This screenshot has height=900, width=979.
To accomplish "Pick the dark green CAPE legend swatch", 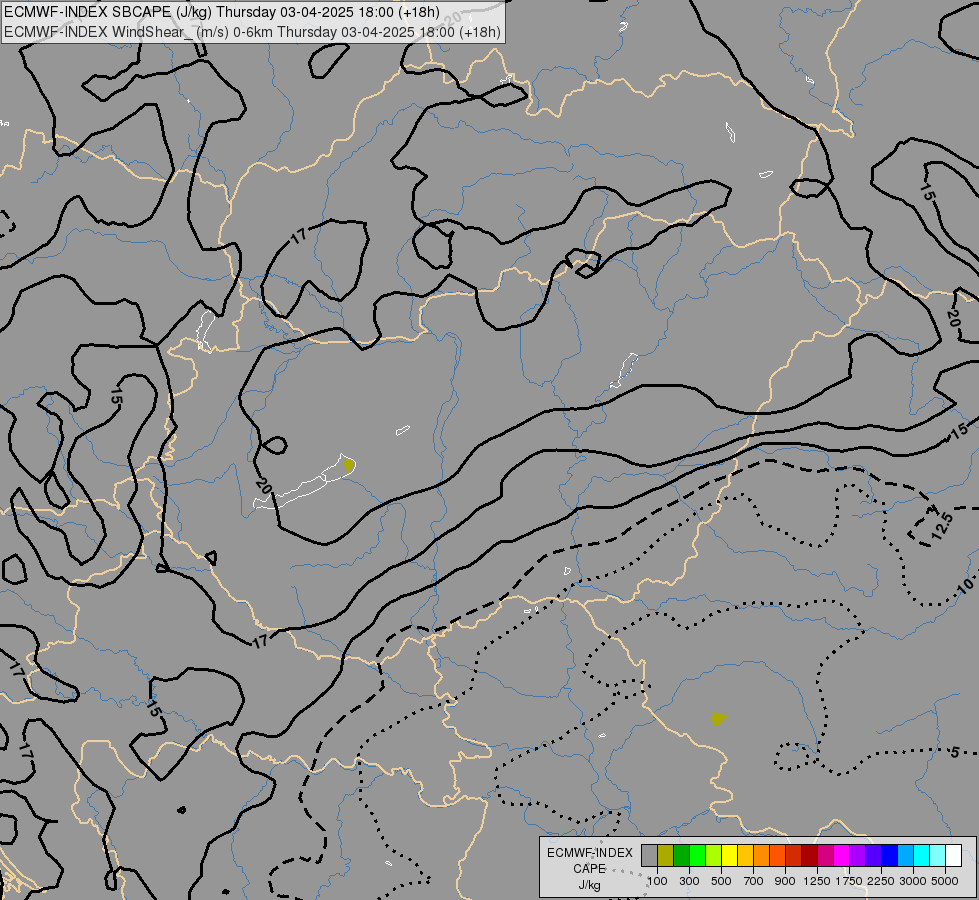I will (x=682, y=856).
